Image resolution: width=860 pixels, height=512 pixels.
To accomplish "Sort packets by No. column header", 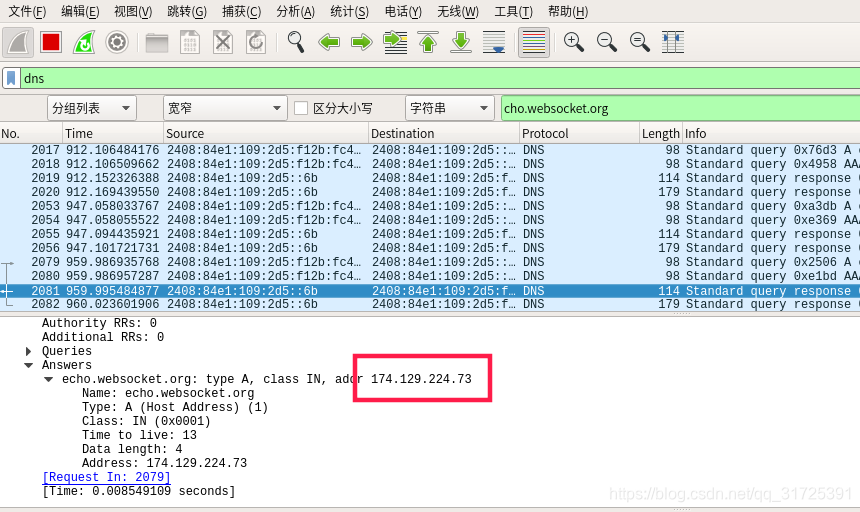I will click(31, 133).
